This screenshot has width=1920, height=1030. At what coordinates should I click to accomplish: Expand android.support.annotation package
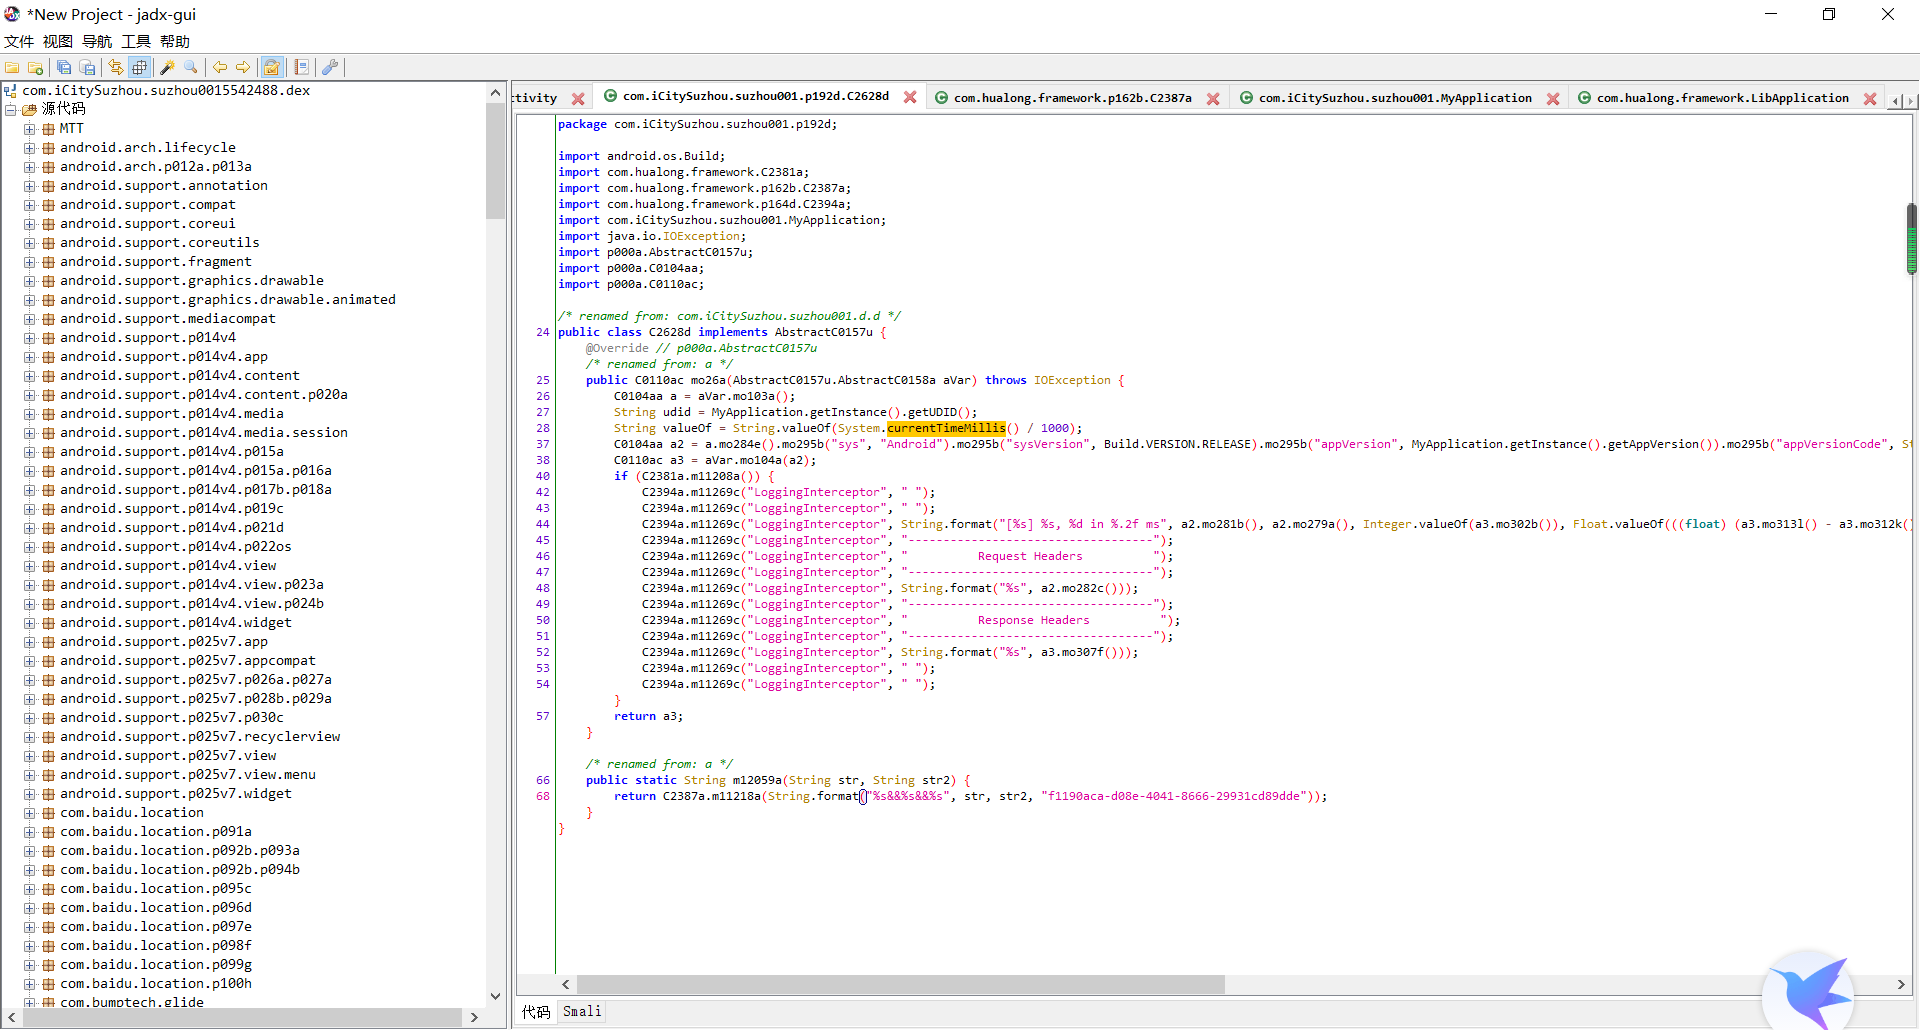(x=30, y=185)
